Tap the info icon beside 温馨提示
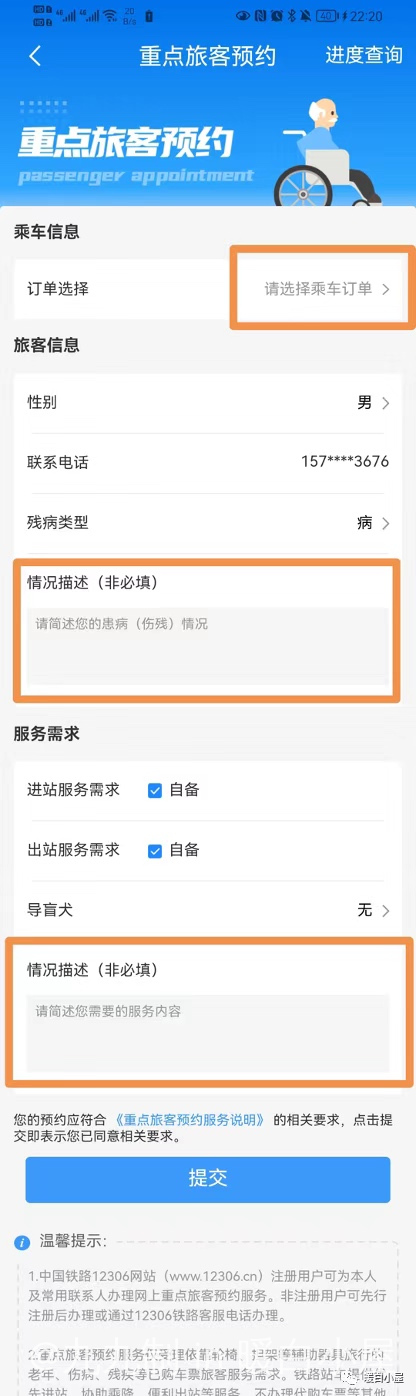The image size is (416, 1396). [22, 1242]
